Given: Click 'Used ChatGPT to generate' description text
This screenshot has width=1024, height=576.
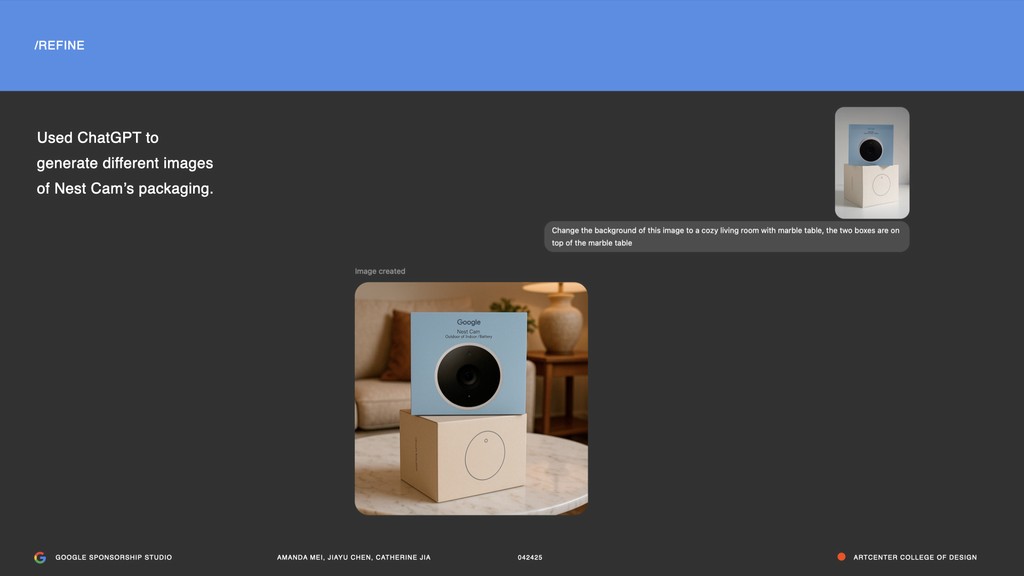Looking at the screenshot, I should pos(125,163).
